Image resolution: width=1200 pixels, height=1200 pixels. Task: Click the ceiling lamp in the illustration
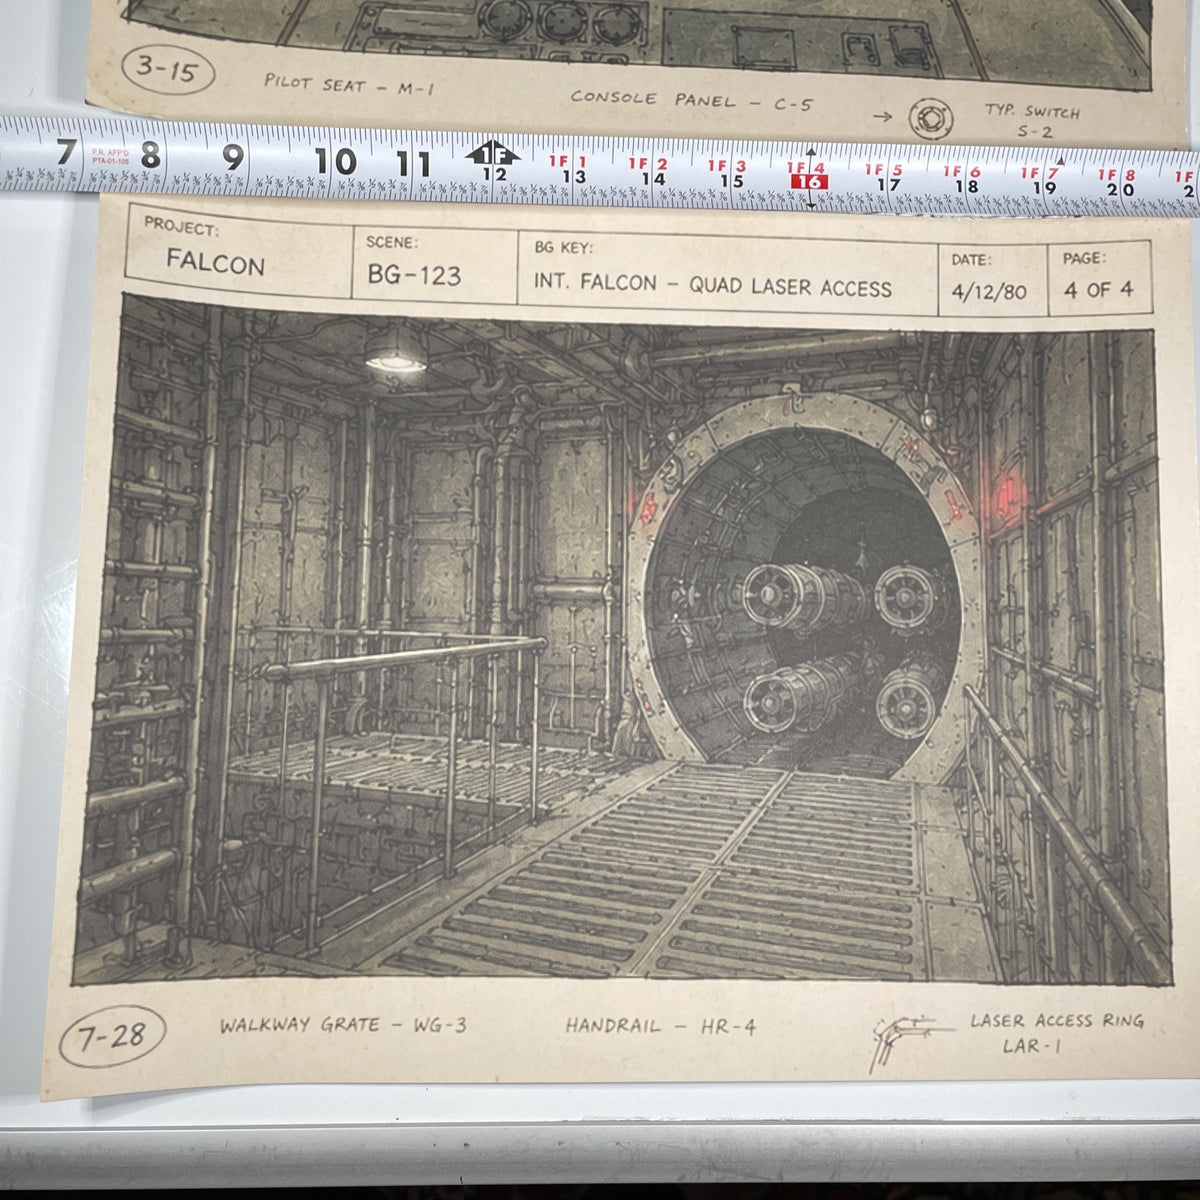(395, 350)
